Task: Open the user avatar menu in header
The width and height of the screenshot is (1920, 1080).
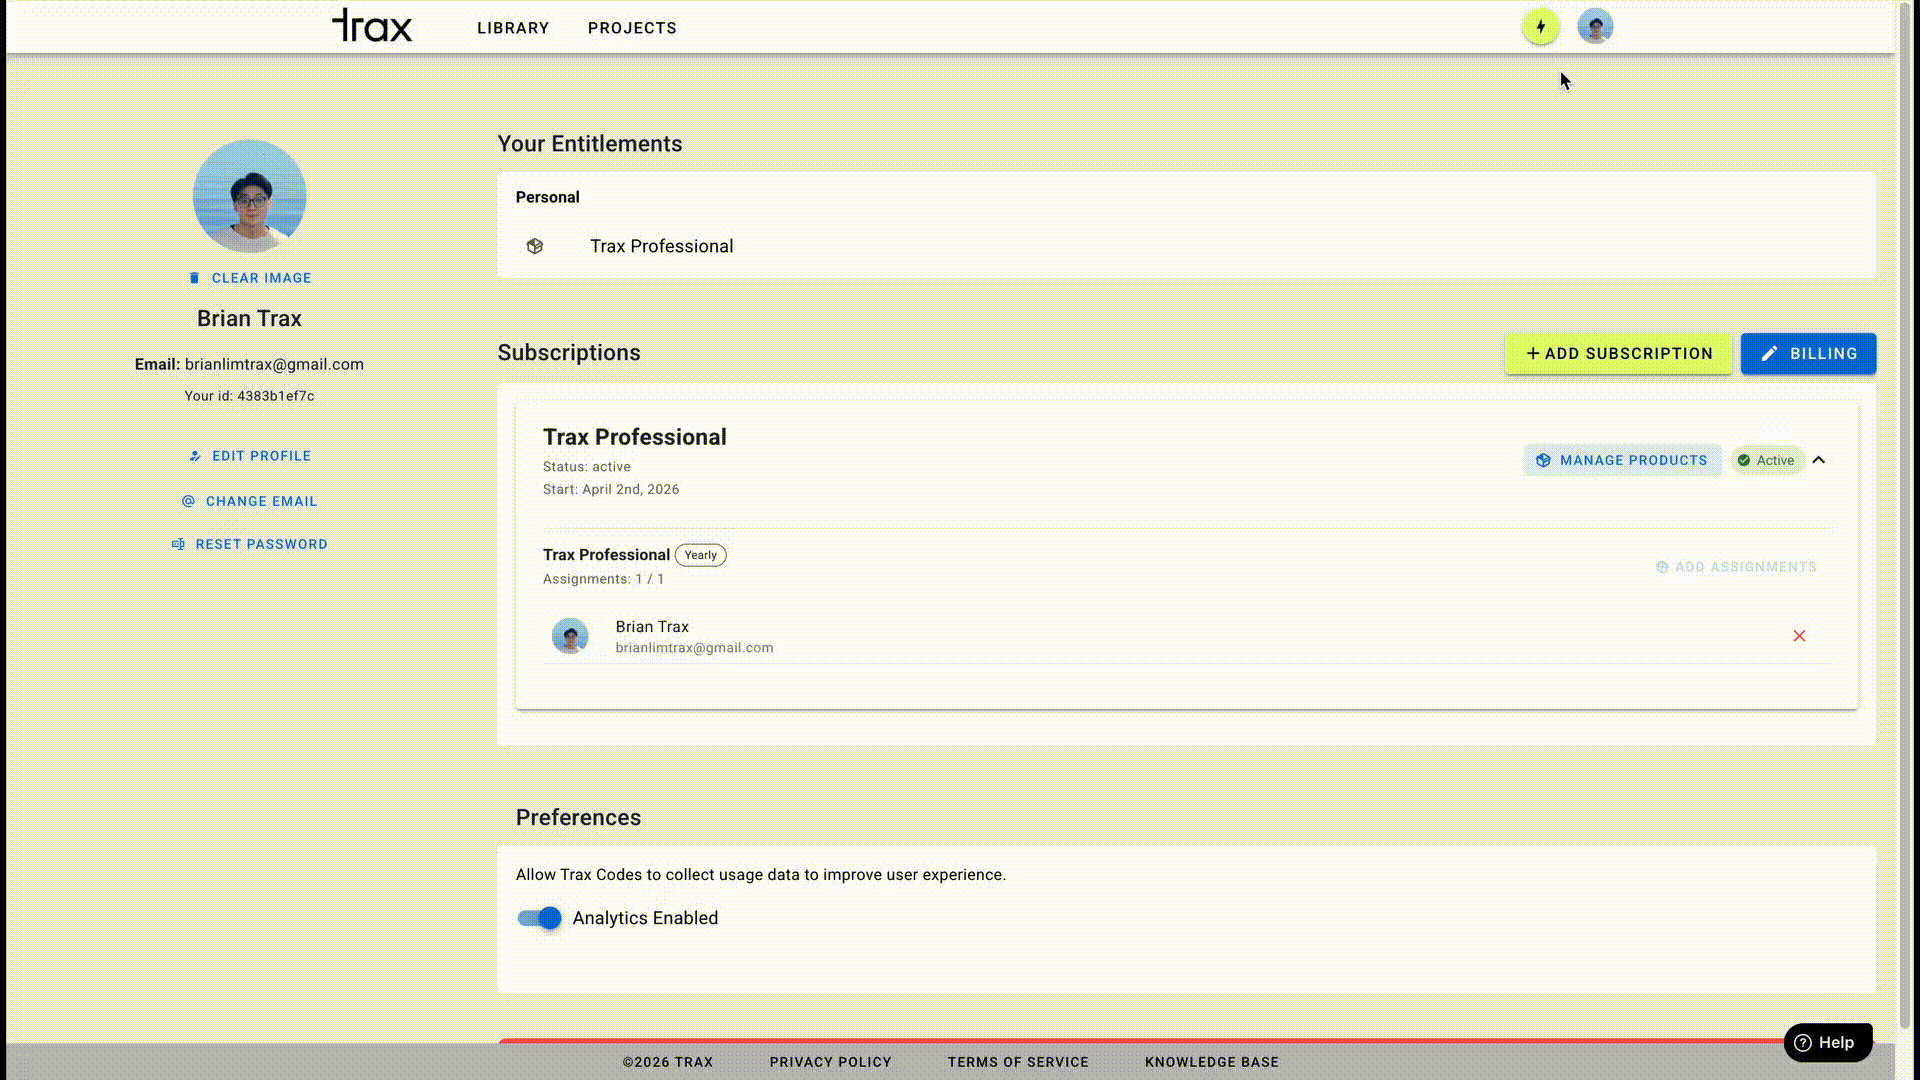Action: 1595,27
